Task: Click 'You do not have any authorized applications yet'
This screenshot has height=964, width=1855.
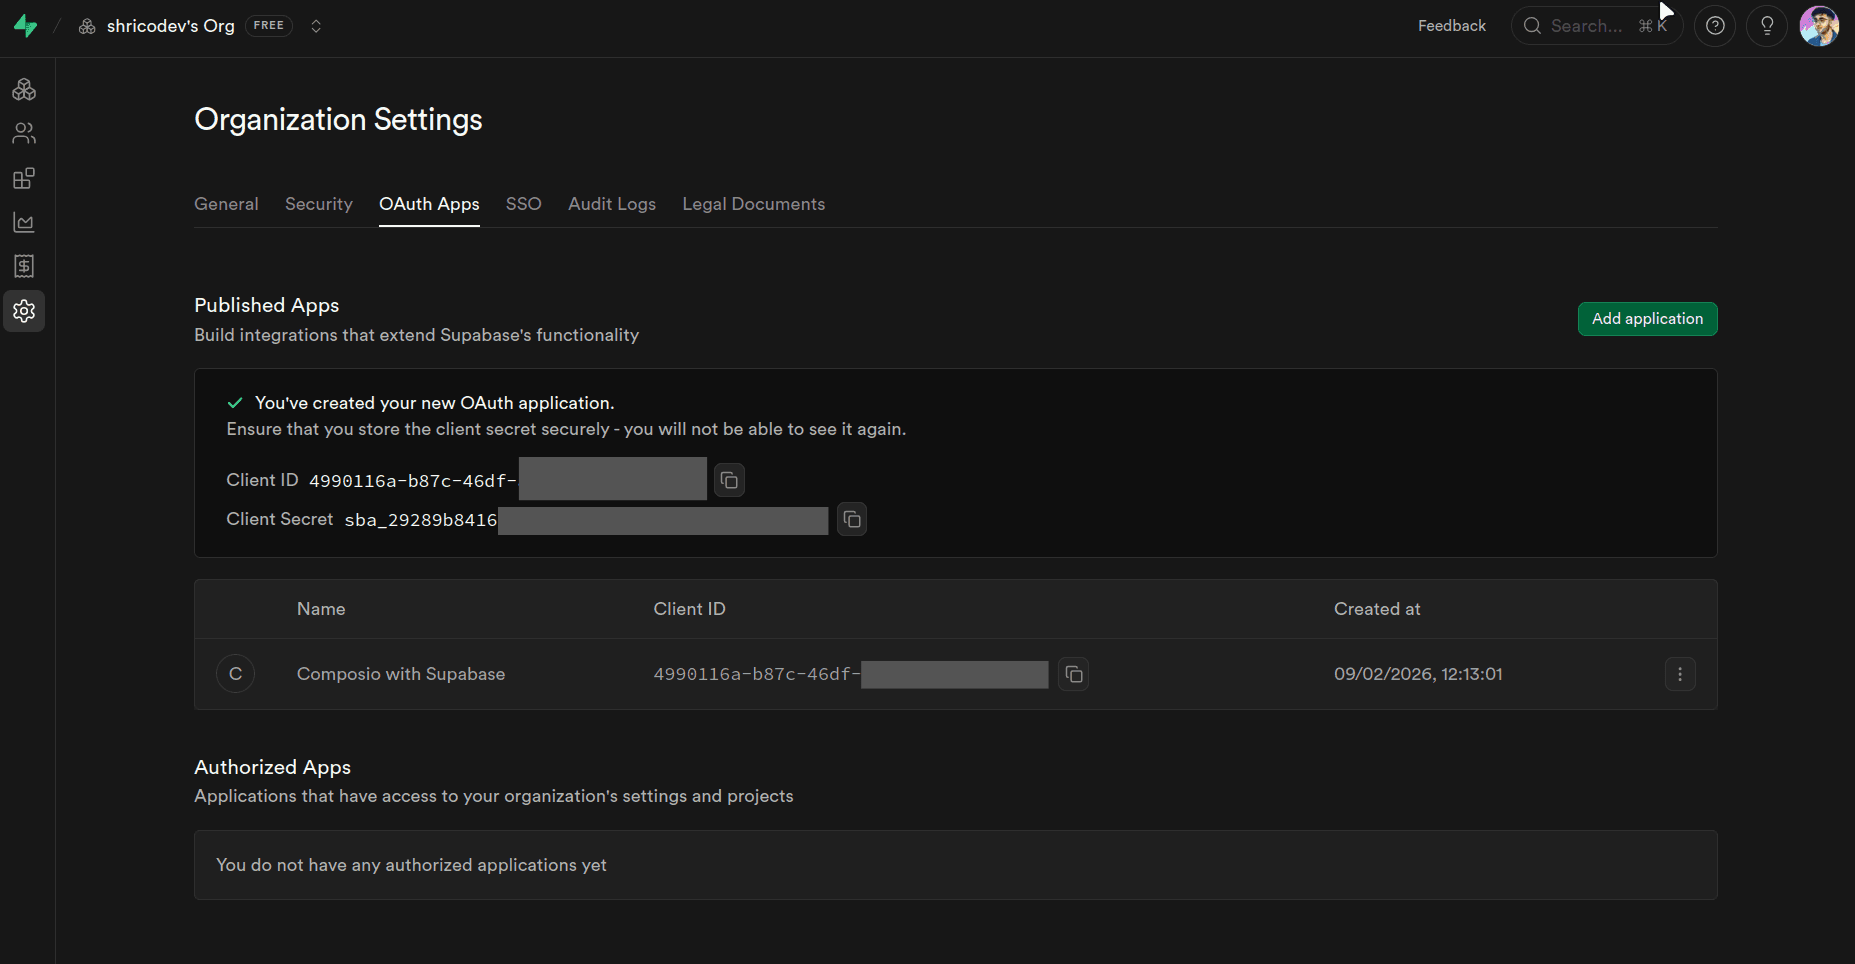Action: (x=411, y=865)
